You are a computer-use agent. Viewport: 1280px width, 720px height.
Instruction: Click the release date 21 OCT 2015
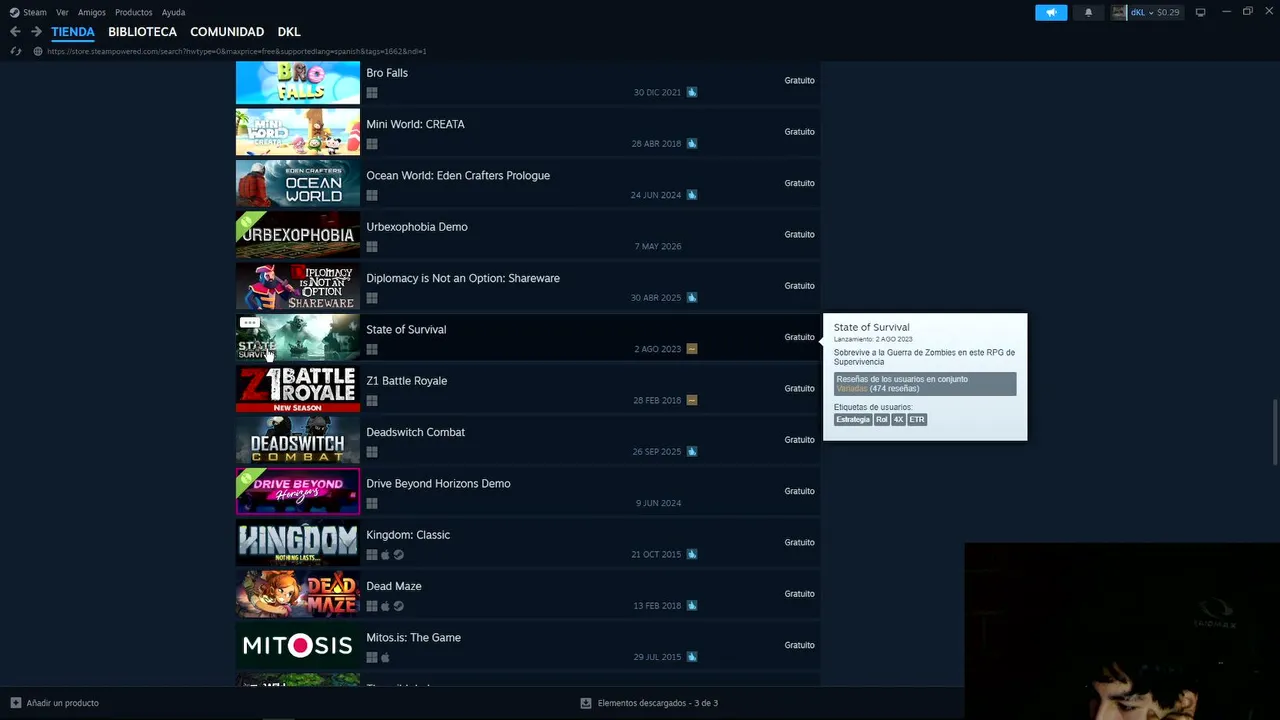tap(656, 555)
